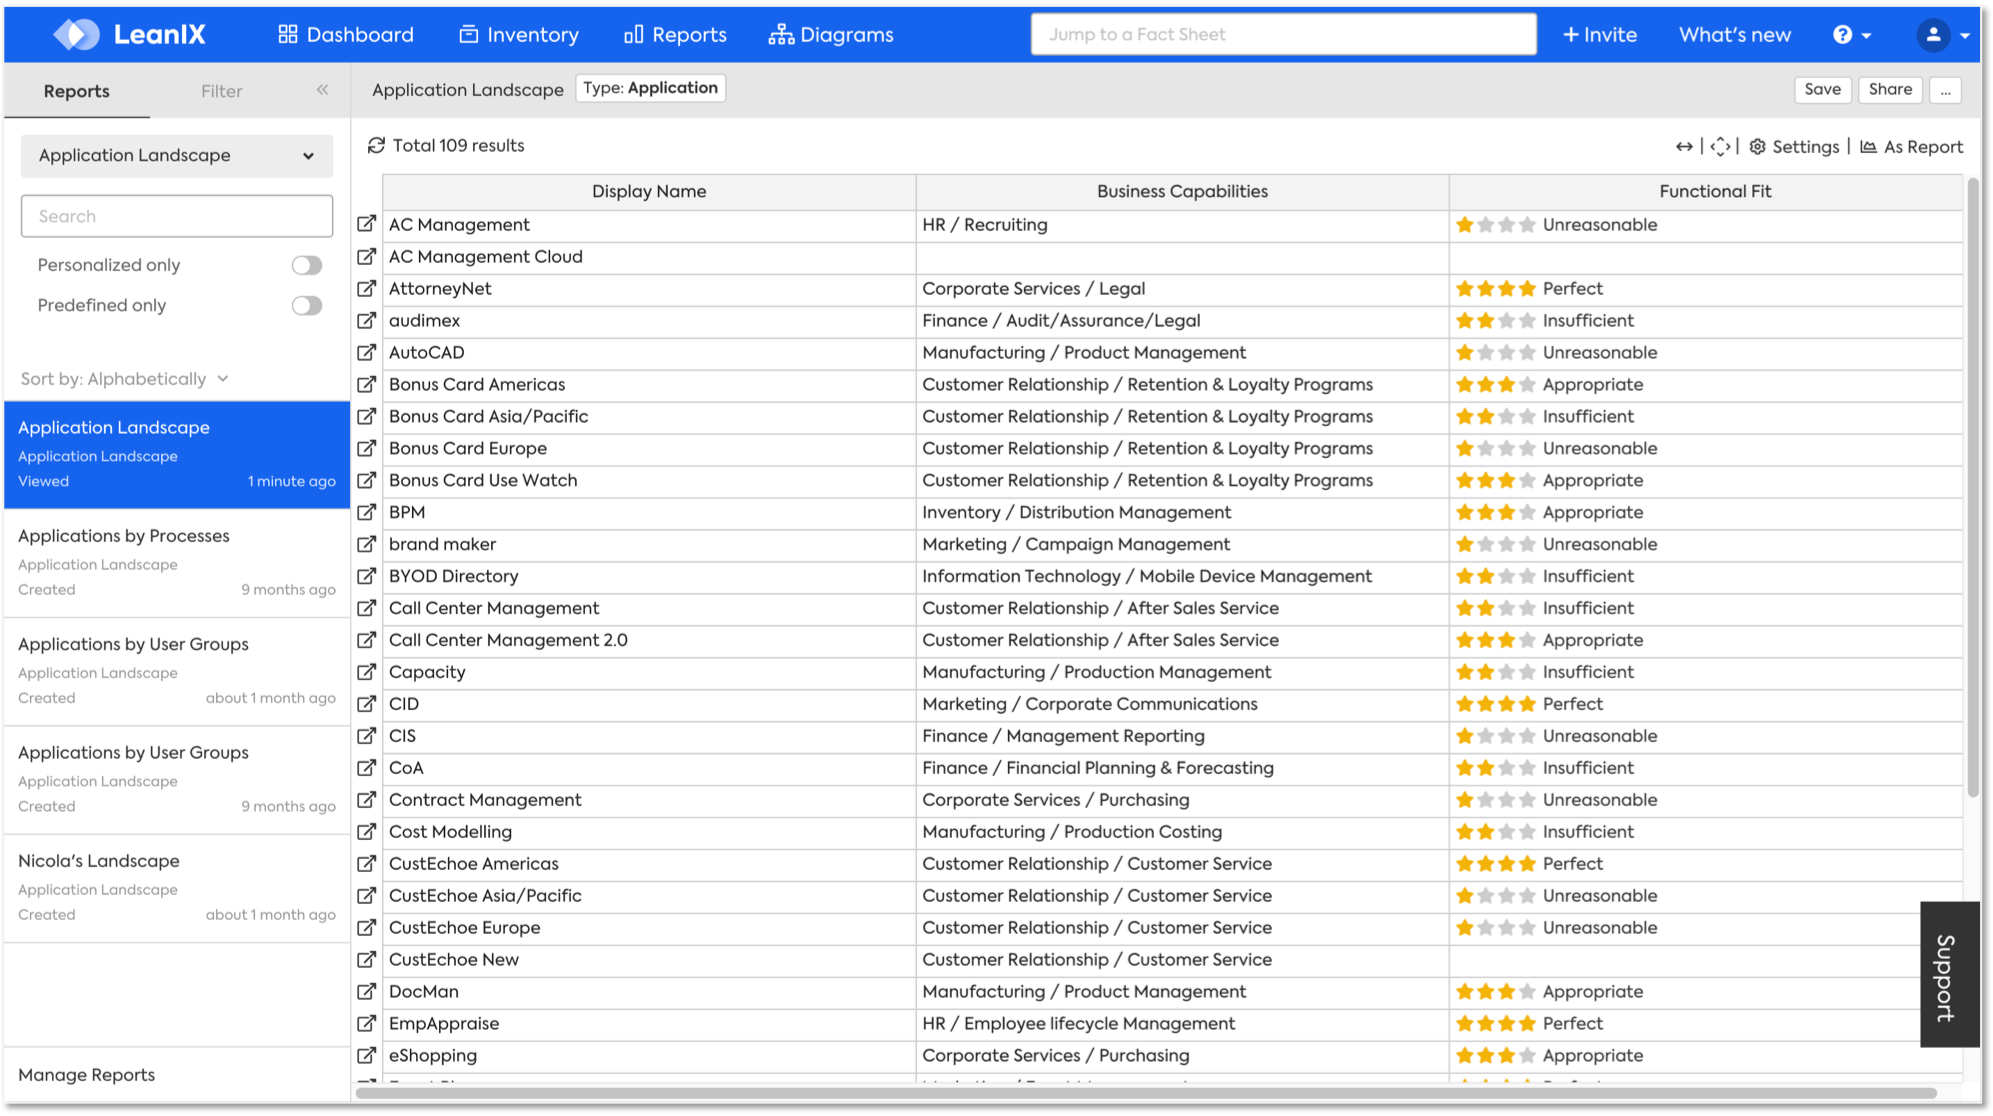This screenshot has height=1116, width=1993.
Task: Collapse the sidebar with double chevron
Action: [x=322, y=90]
